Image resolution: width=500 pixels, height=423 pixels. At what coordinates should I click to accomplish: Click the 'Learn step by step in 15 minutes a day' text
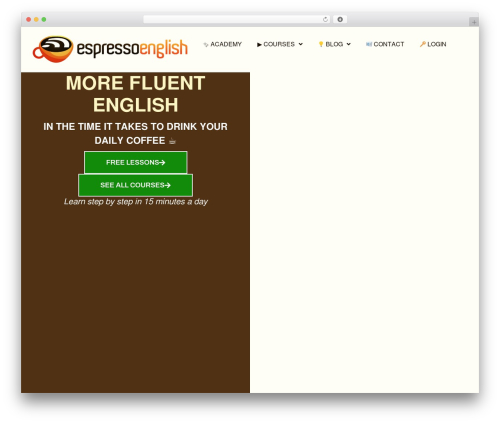tap(136, 202)
